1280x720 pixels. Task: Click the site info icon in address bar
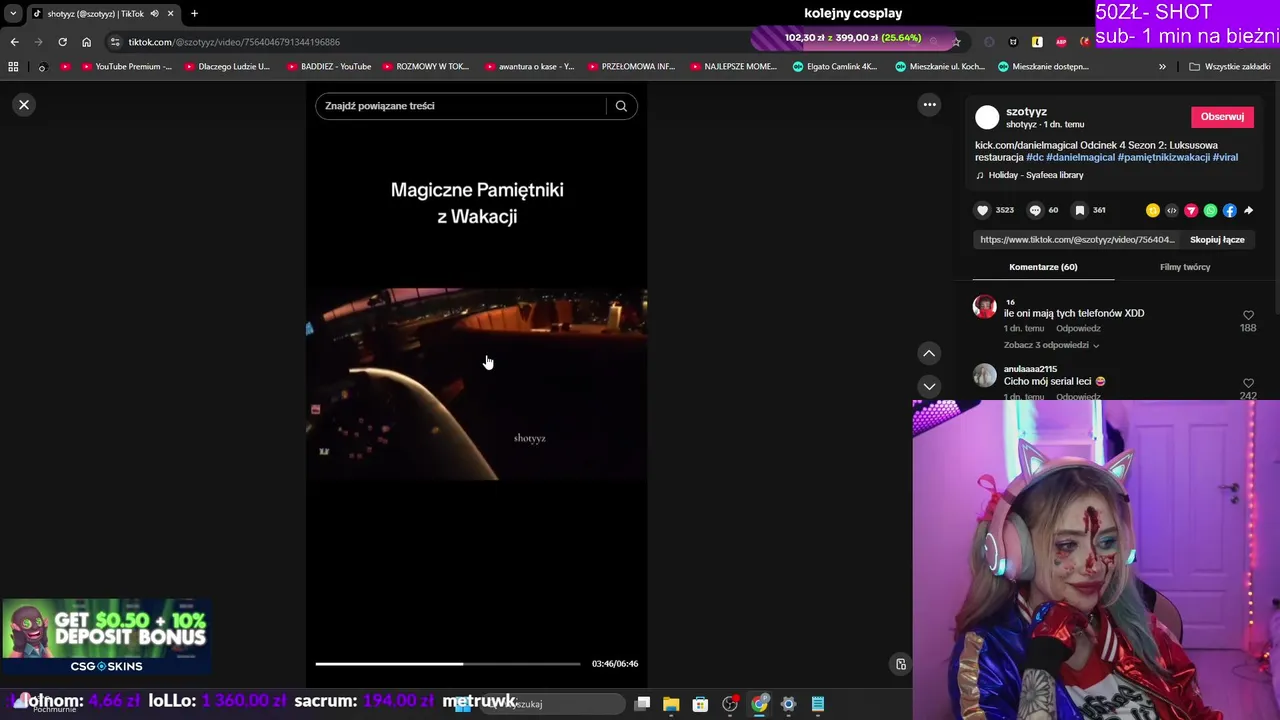coord(115,42)
